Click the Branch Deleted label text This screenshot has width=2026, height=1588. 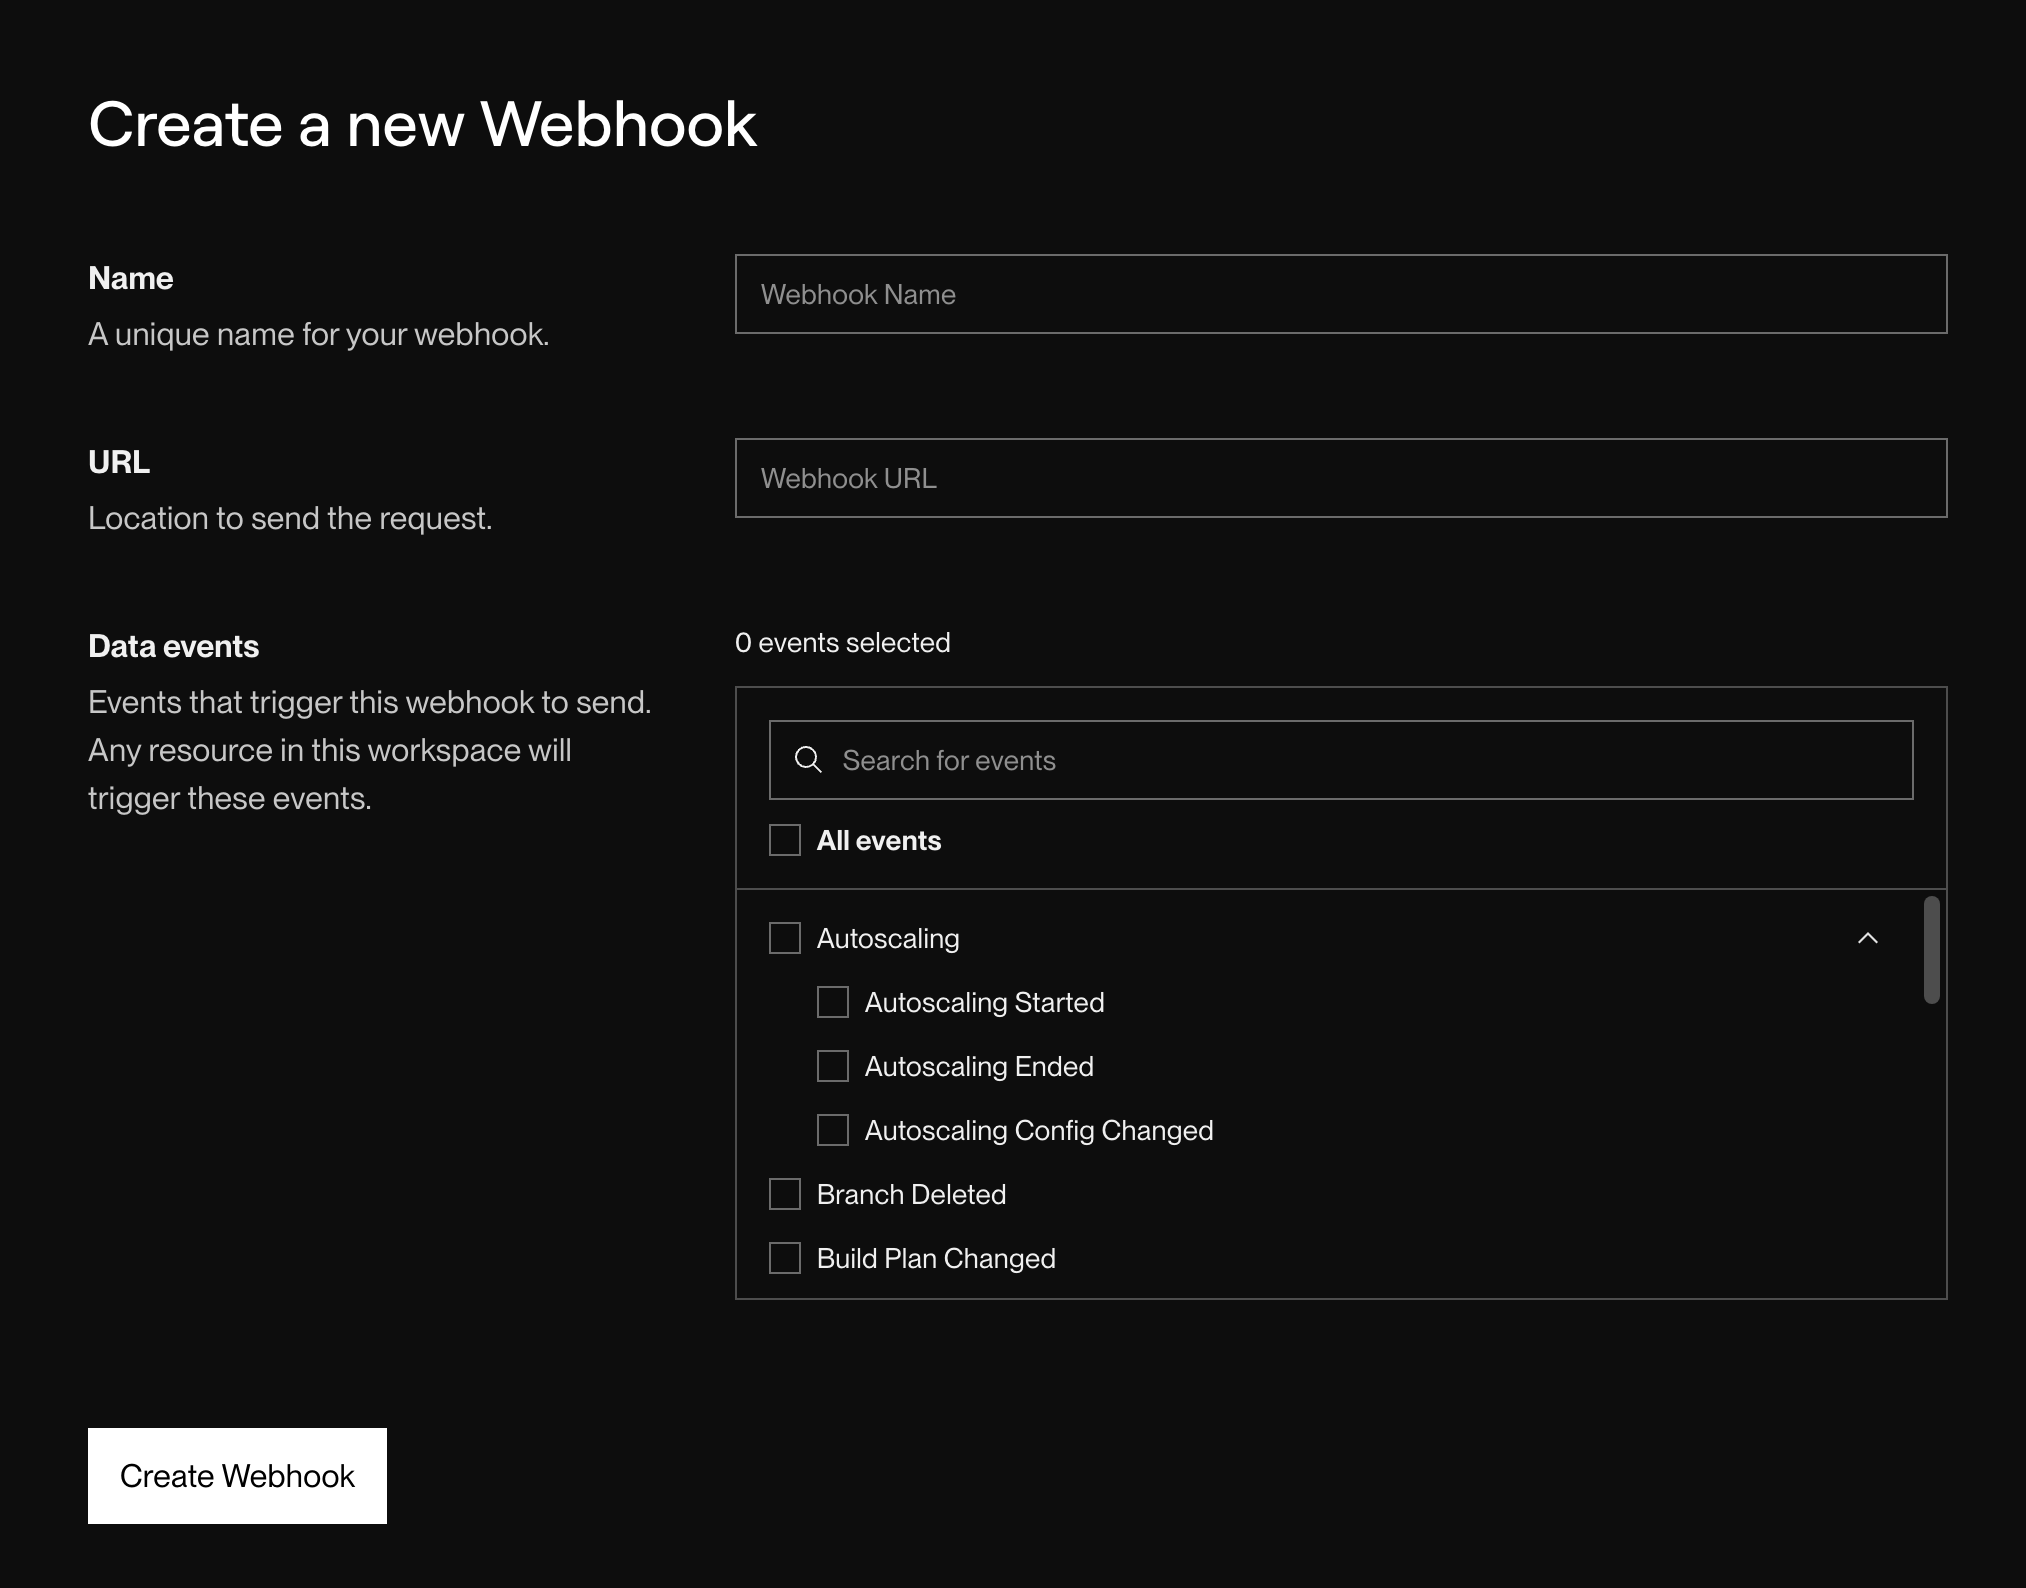pyautogui.click(x=911, y=1194)
